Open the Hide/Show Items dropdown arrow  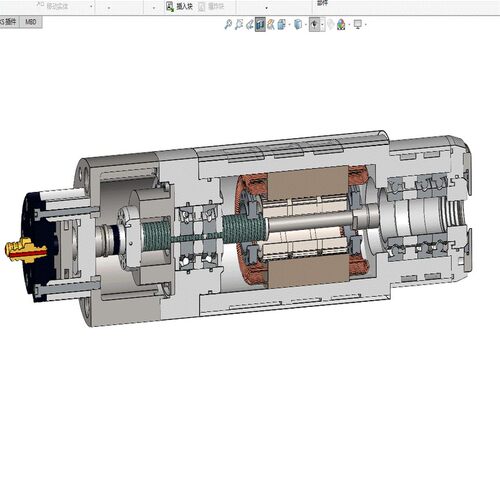322,25
